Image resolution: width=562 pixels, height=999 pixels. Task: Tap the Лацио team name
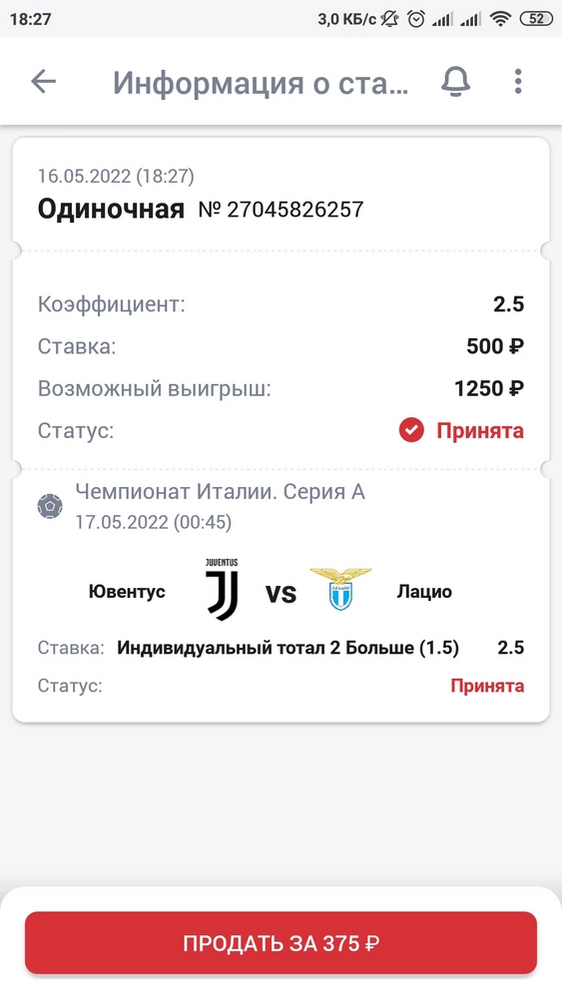pos(424,591)
